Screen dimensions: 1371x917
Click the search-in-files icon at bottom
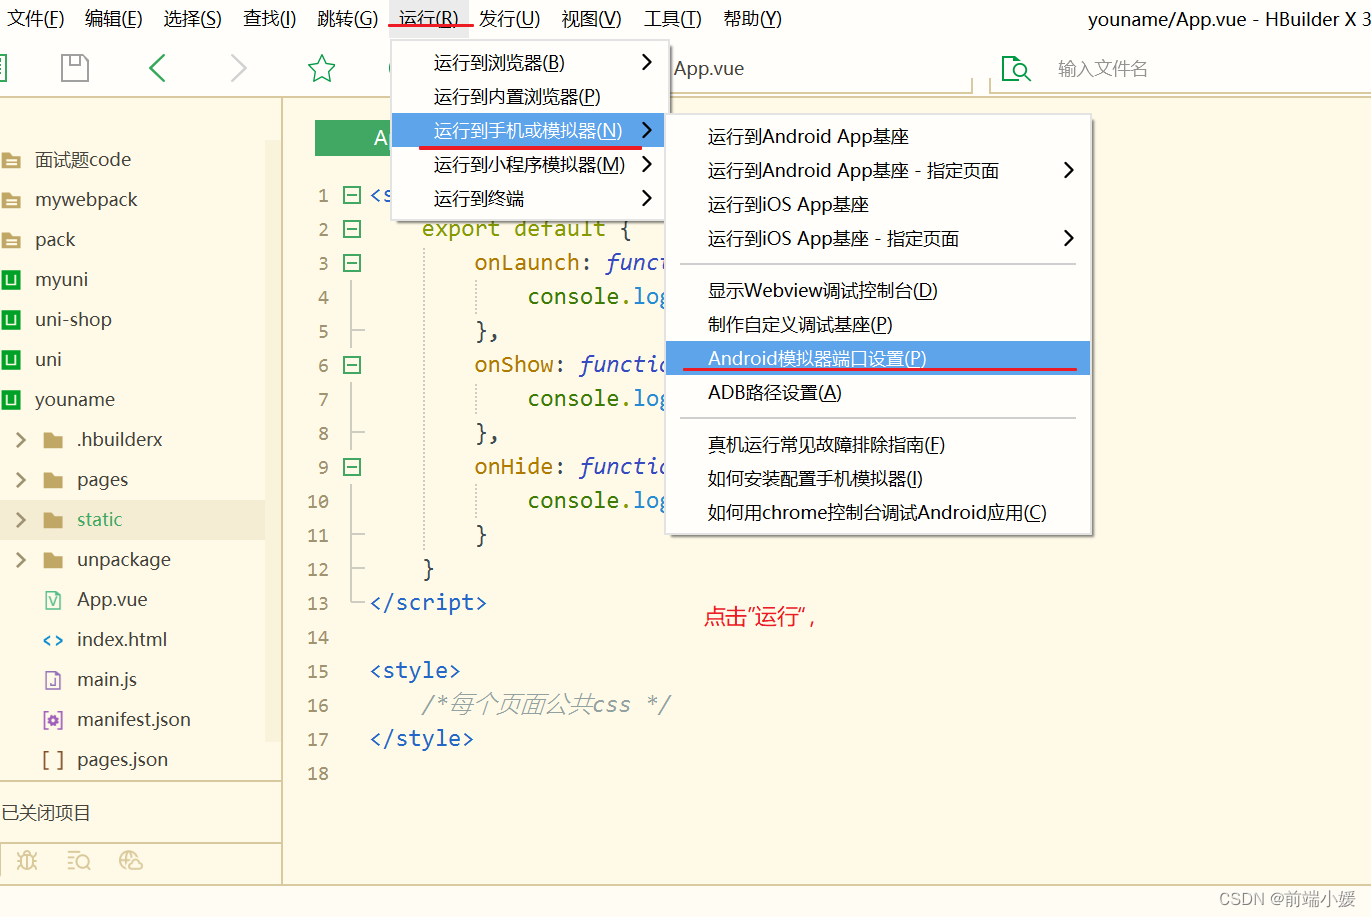coord(79,860)
